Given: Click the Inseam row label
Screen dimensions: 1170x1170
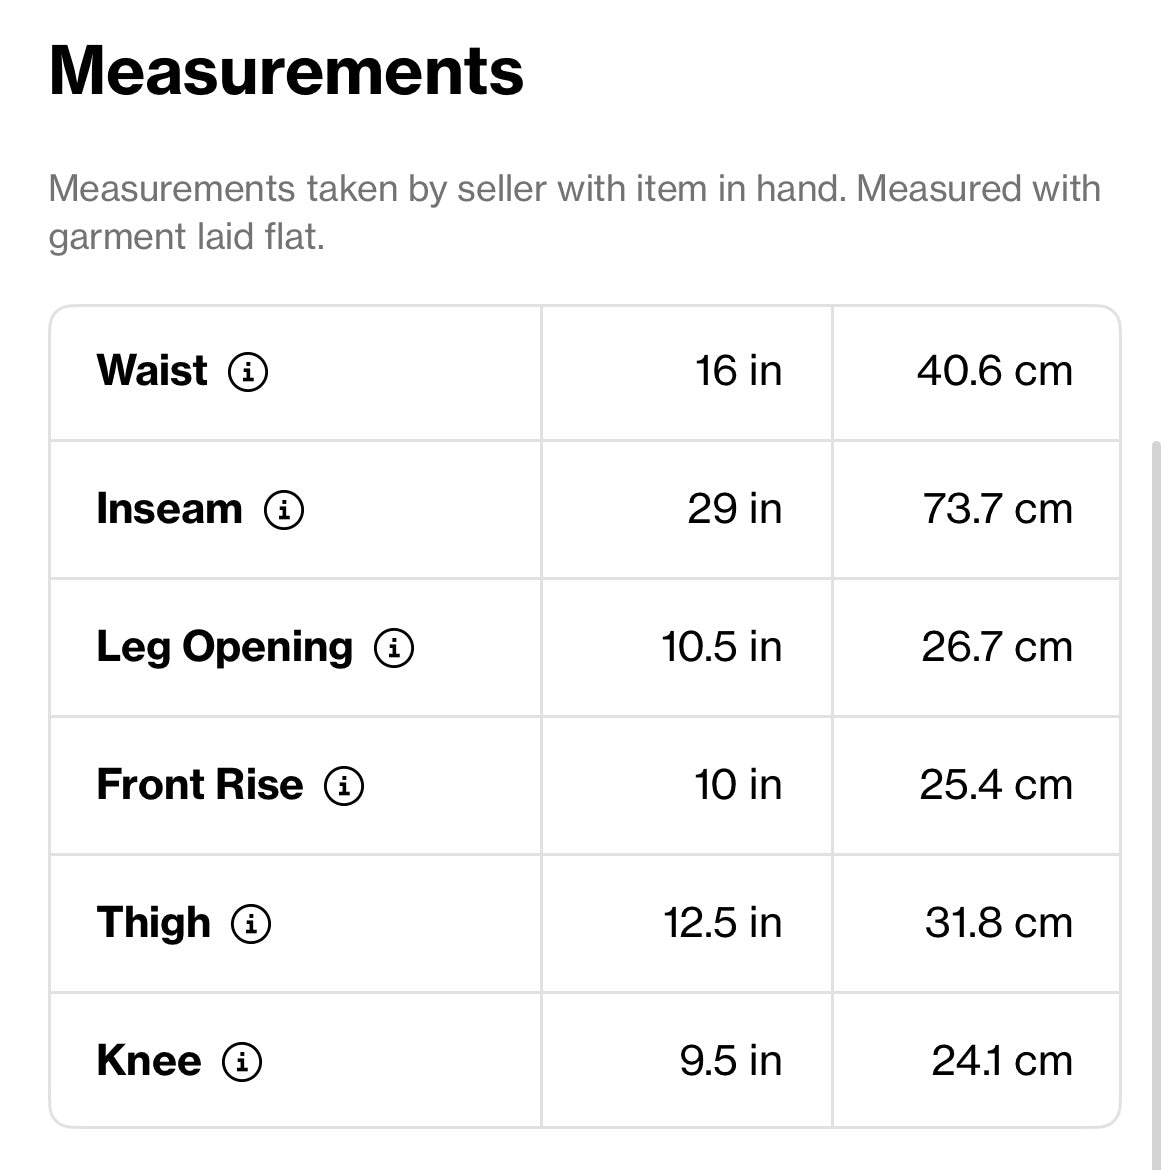Looking at the screenshot, I should pos(169,509).
